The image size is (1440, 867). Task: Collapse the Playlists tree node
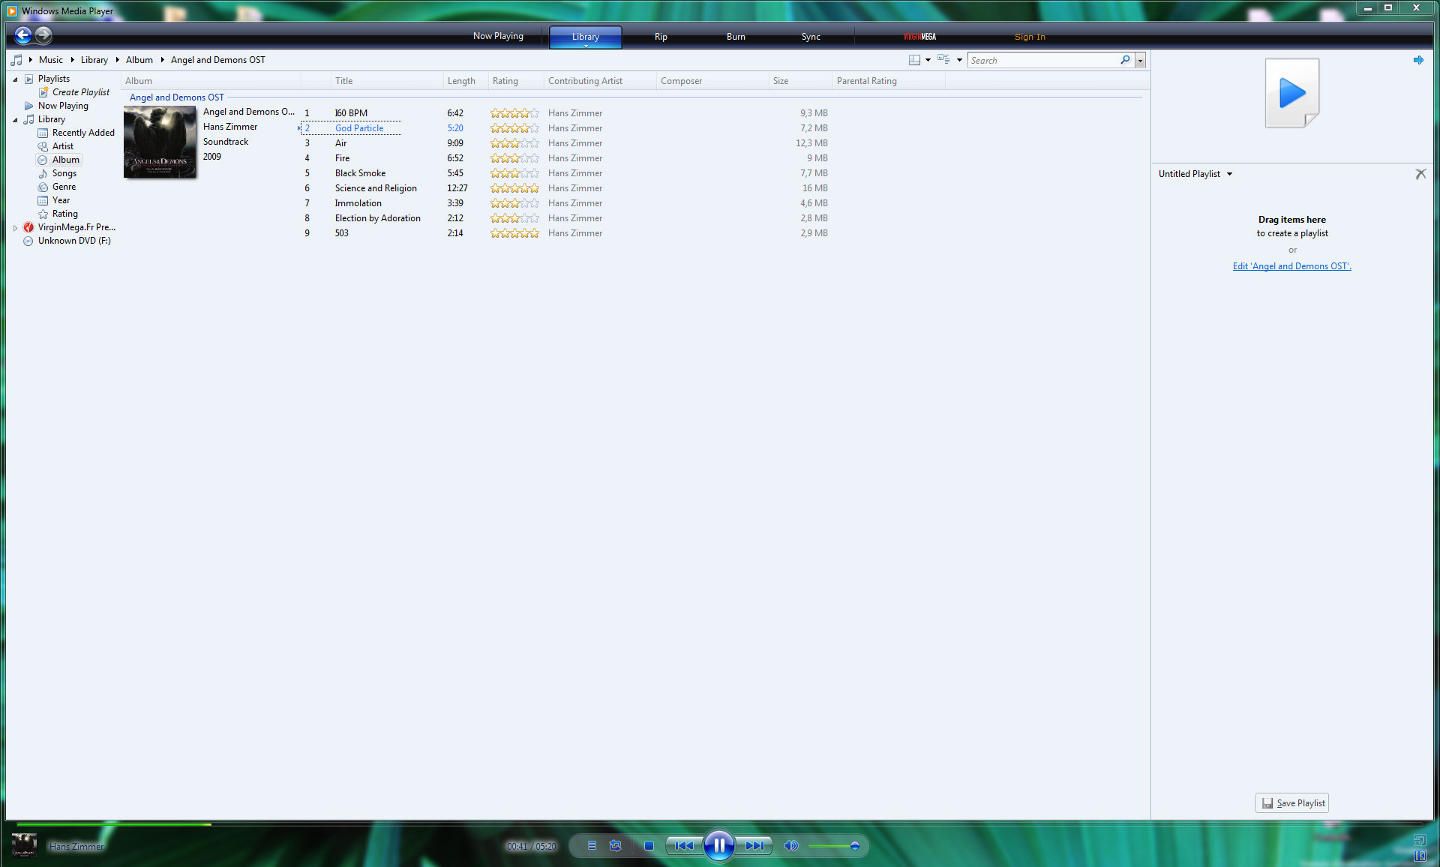15,79
